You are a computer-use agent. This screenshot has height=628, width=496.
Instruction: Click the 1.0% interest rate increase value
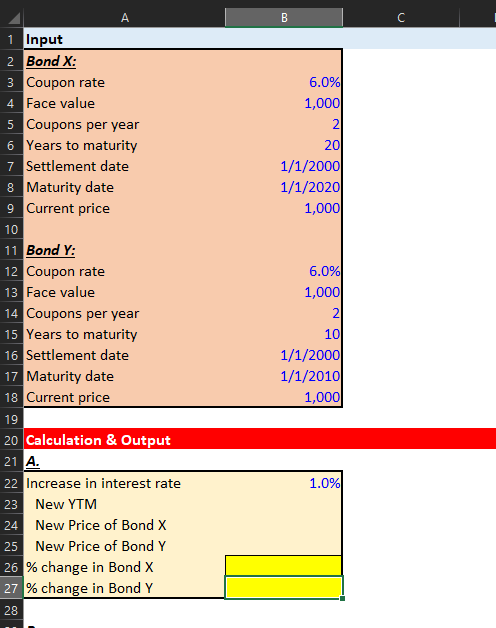[x=324, y=483]
